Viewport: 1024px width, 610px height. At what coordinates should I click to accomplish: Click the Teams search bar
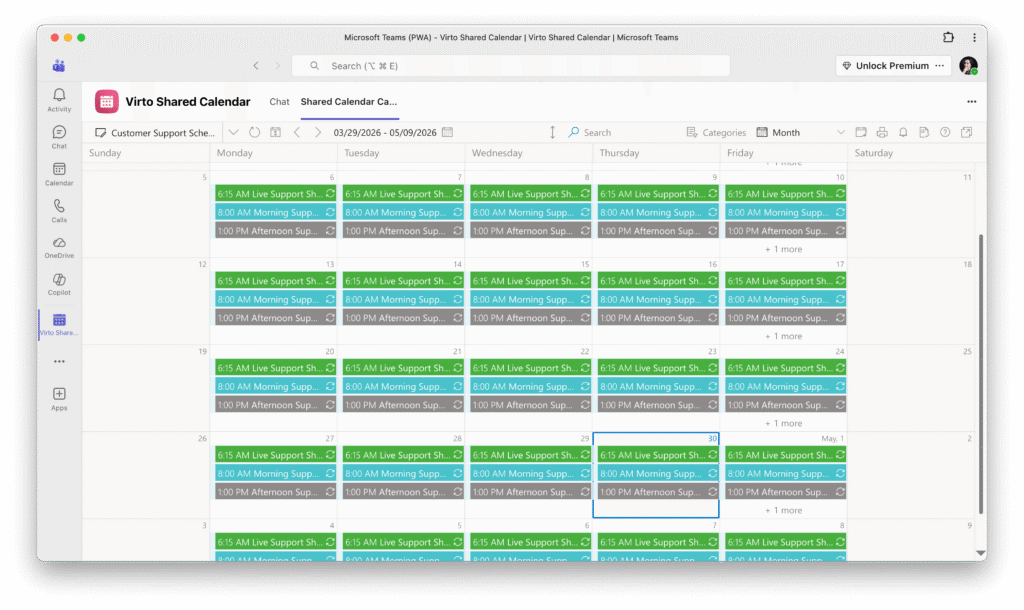tap(511, 65)
